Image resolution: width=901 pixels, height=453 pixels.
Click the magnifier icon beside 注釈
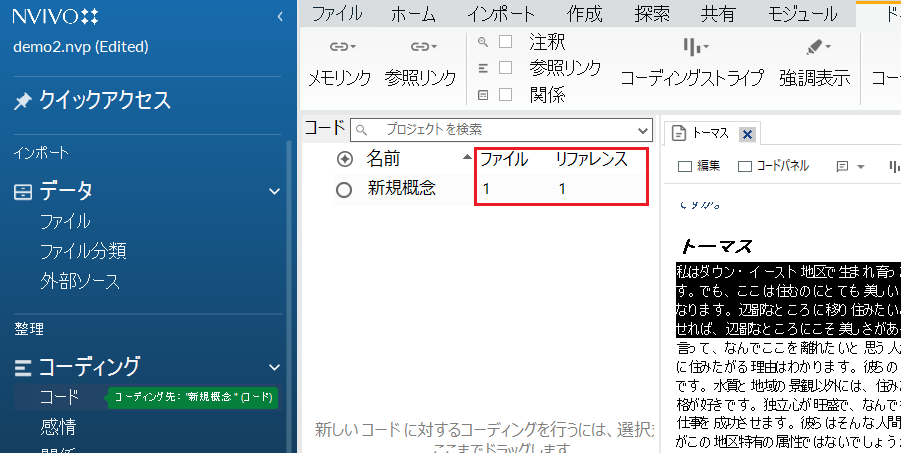click(483, 41)
